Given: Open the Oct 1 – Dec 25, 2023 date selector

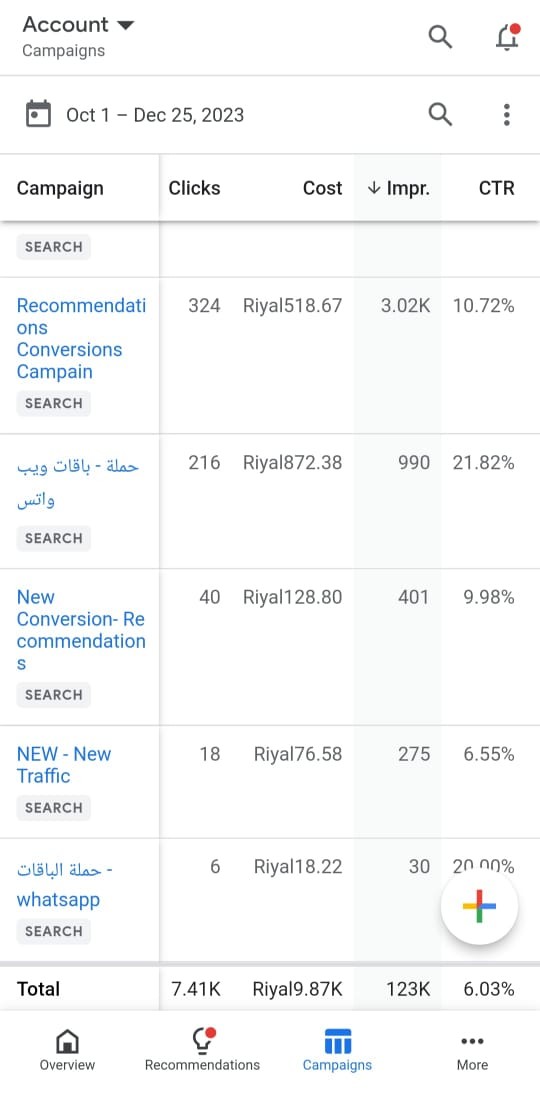Looking at the screenshot, I should (x=155, y=115).
